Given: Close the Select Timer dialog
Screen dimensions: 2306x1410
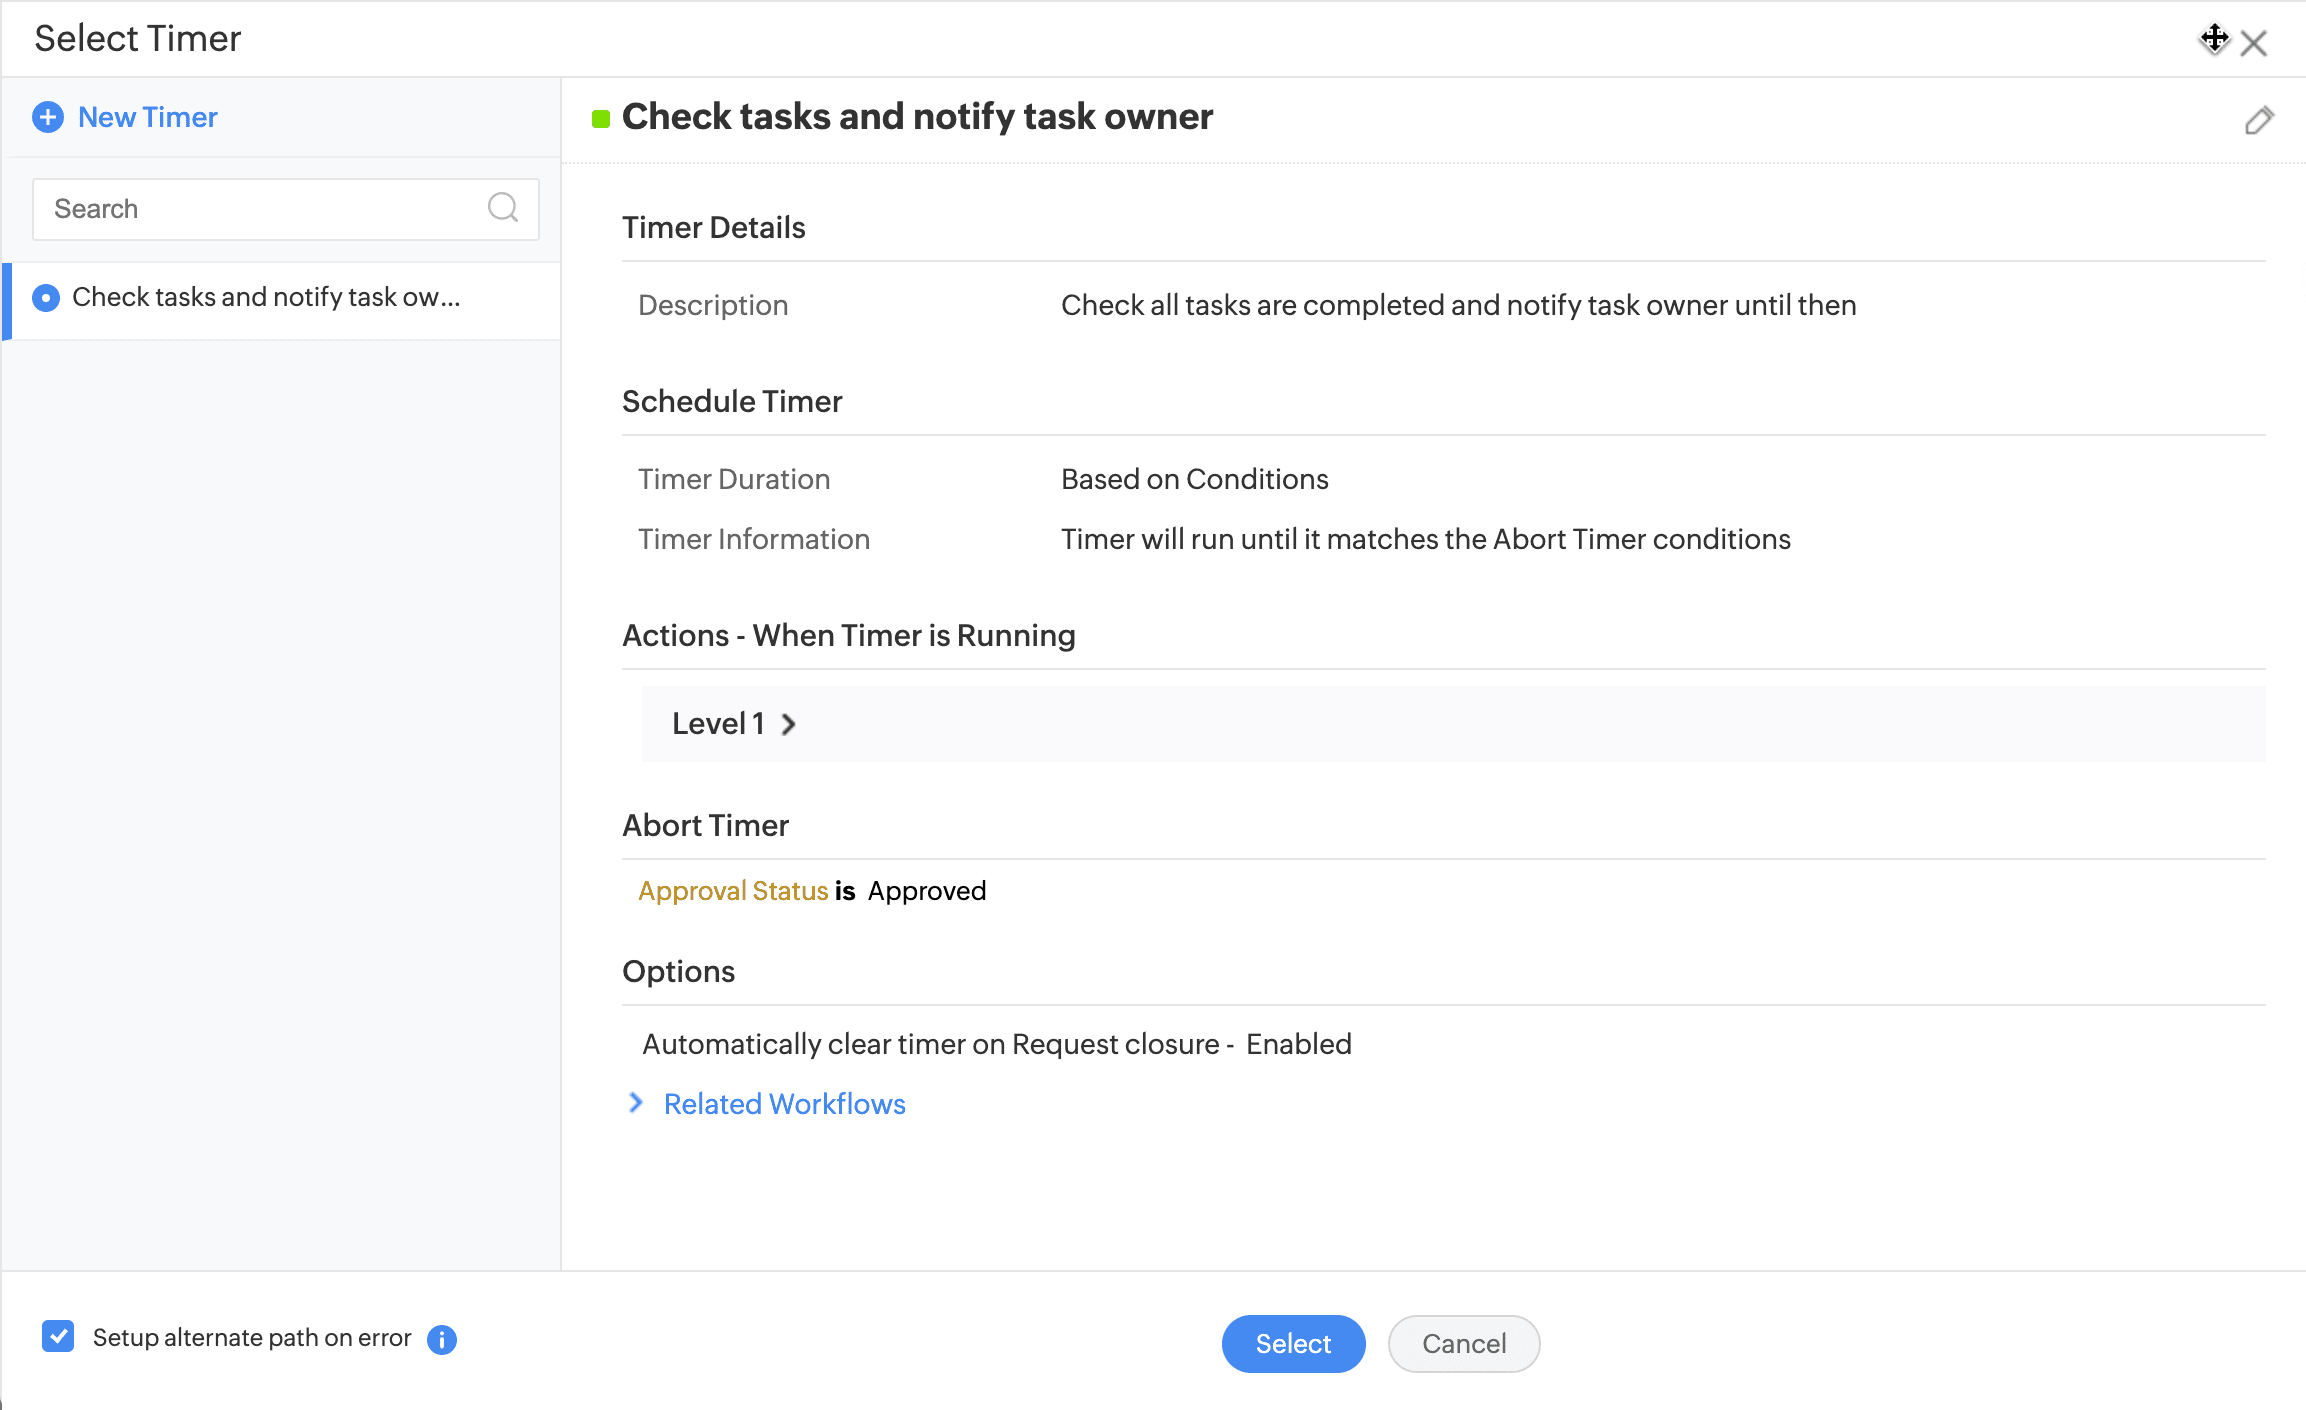Looking at the screenshot, I should [2254, 43].
